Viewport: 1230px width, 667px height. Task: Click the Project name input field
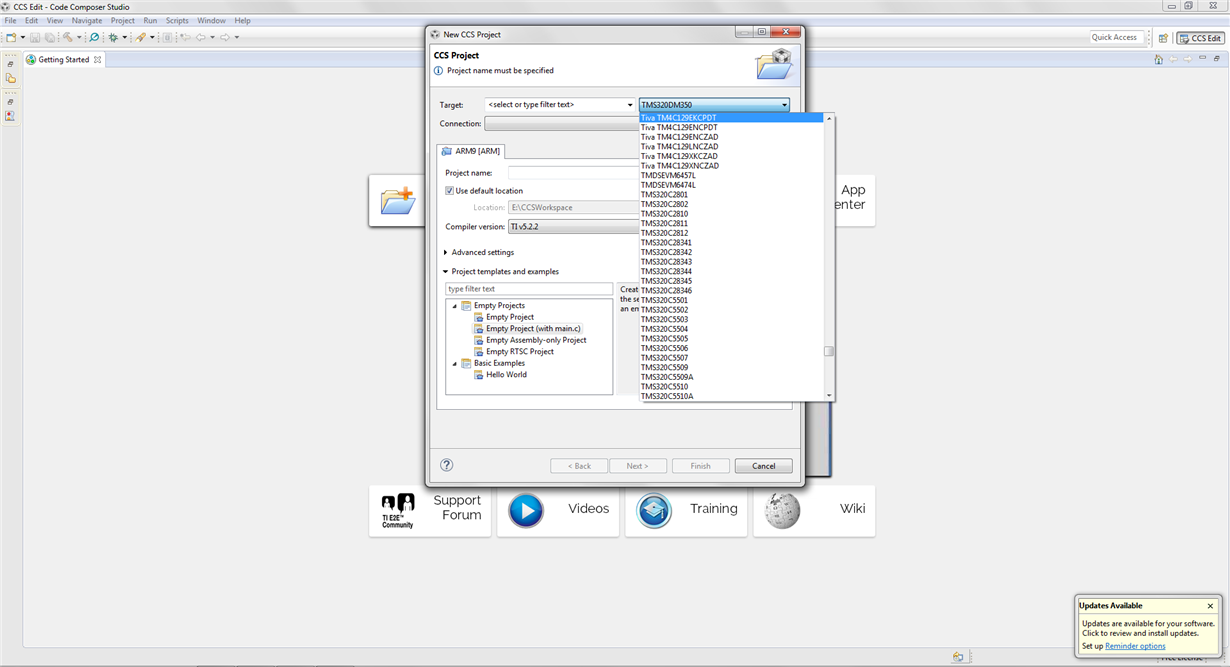574,173
